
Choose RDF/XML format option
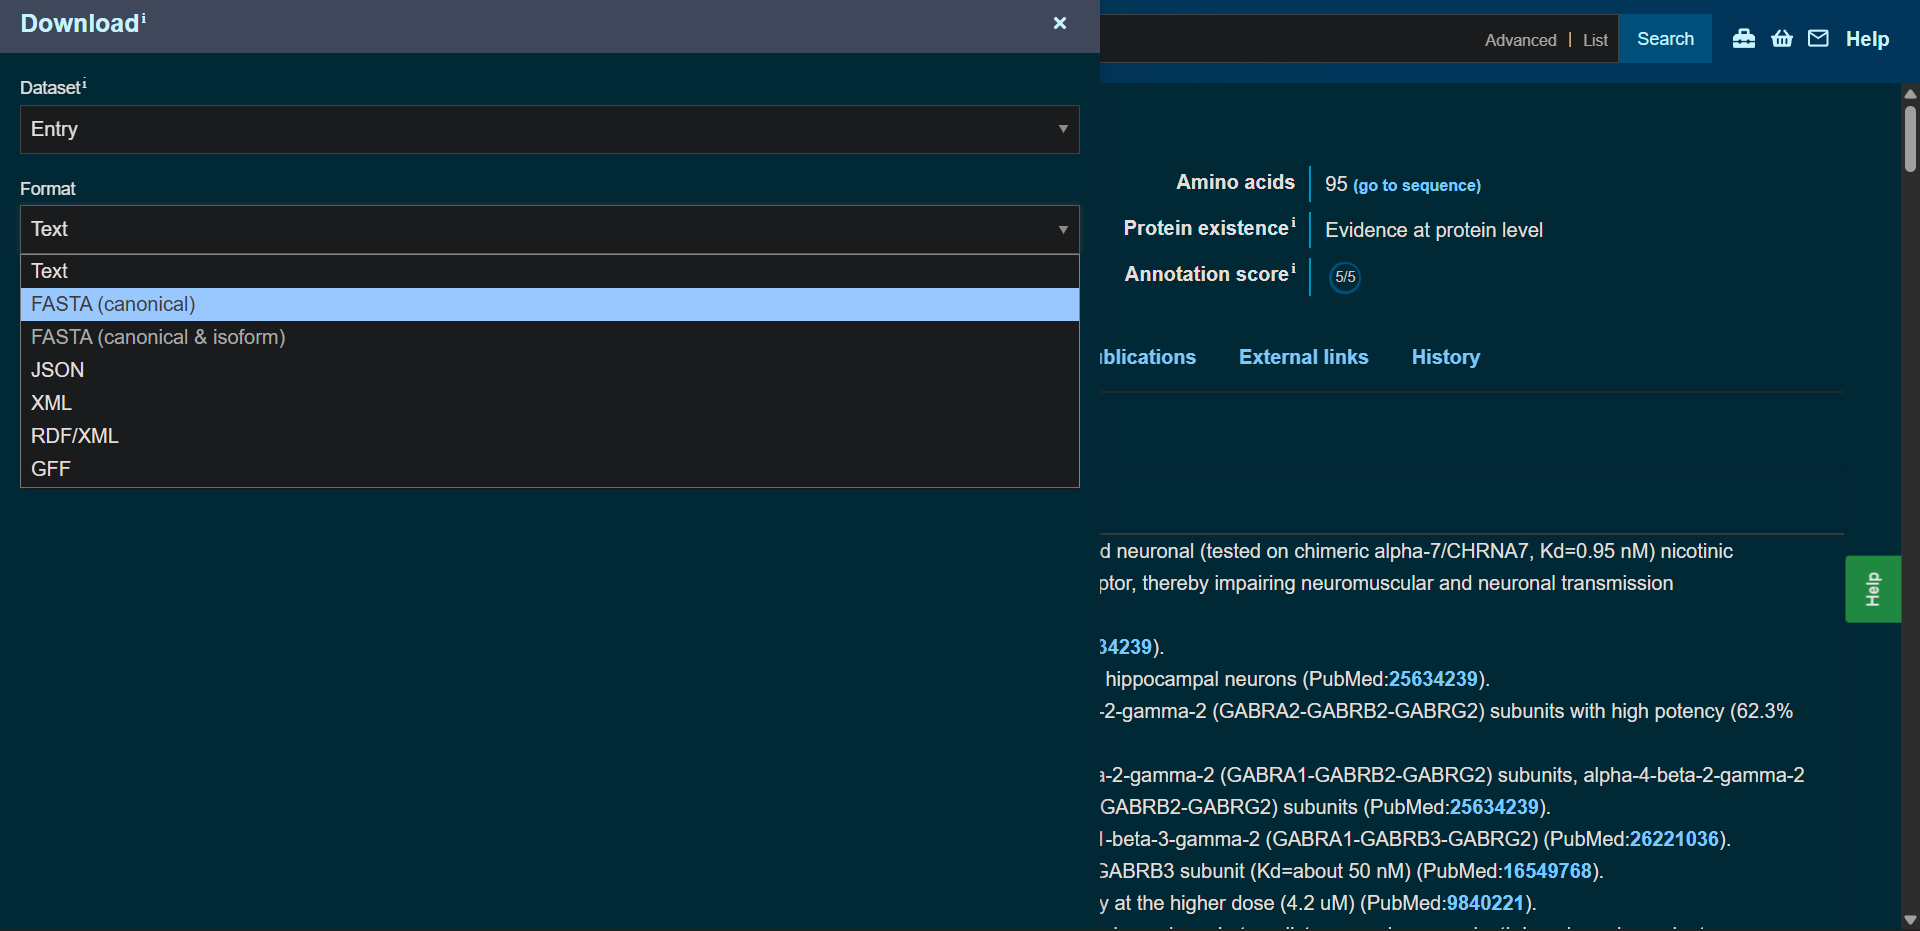pyautogui.click(x=75, y=436)
